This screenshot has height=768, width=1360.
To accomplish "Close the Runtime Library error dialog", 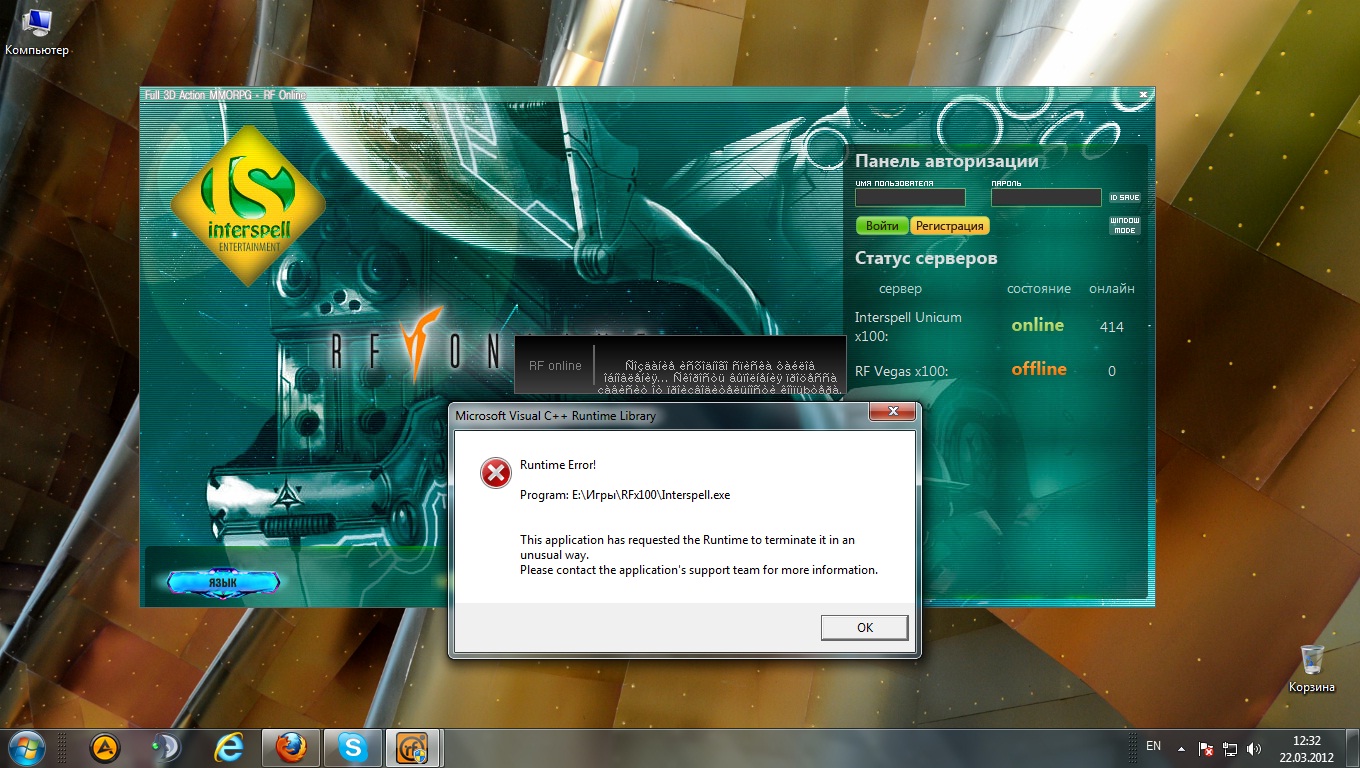I will point(892,412).
